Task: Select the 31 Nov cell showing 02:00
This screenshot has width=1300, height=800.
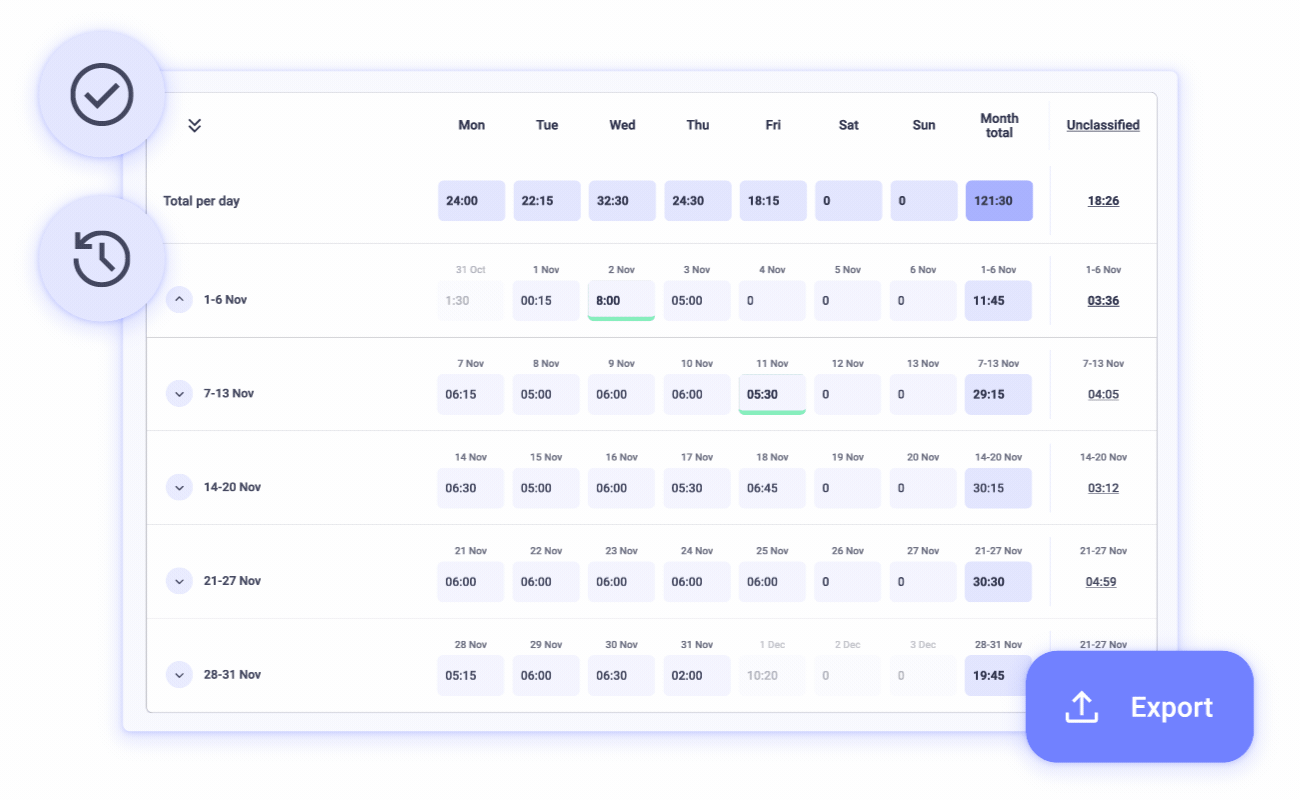Action: point(697,676)
